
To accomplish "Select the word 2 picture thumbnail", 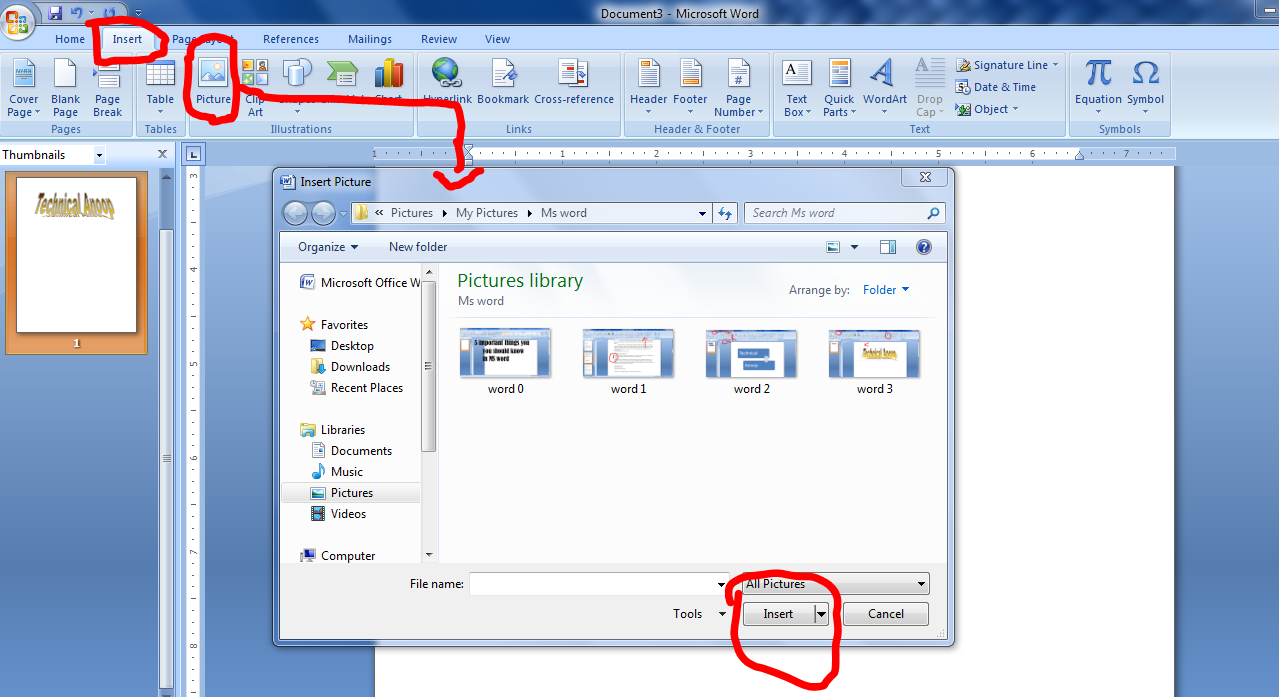I will coord(751,353).
